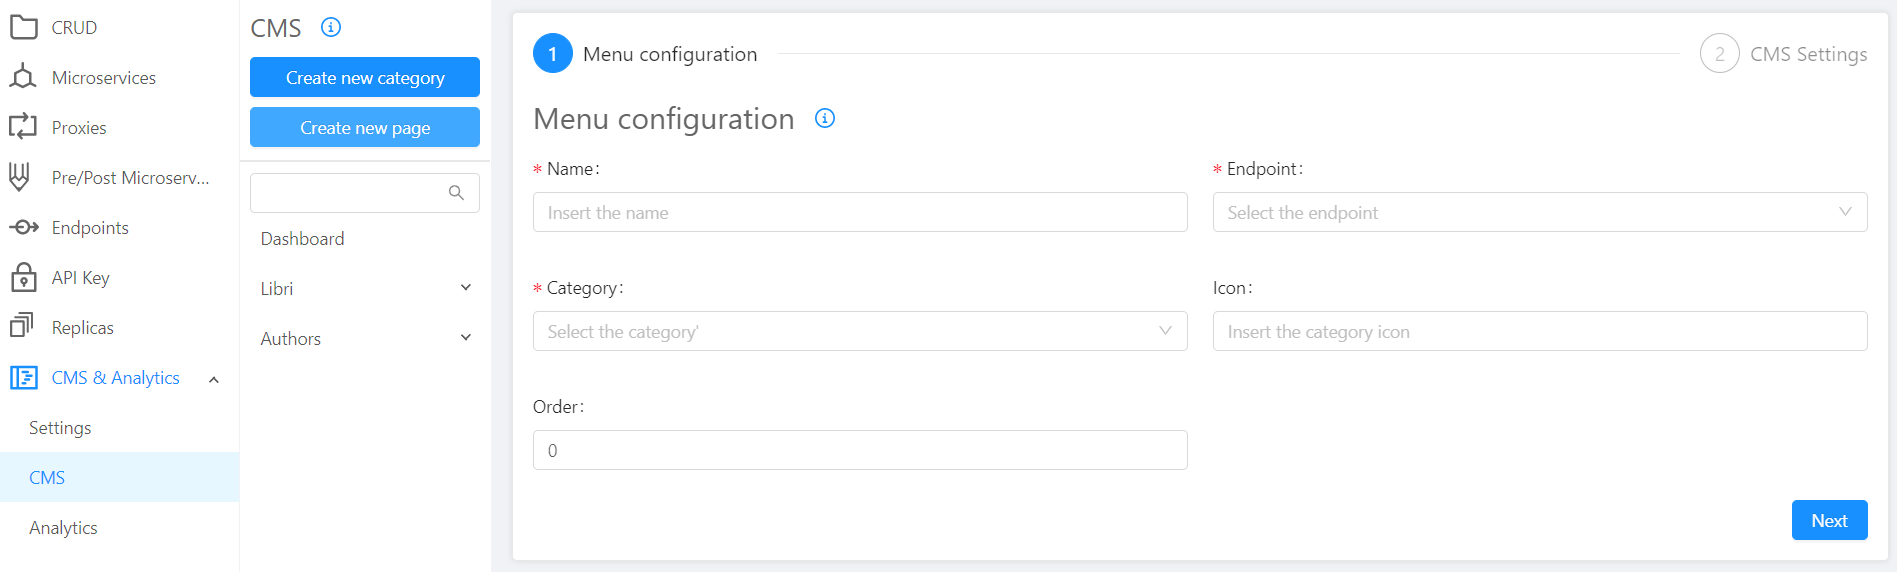Open the Category dropdown
Image resolution: width=1897 pixels, height=572 pixels.
pos(859,331)
